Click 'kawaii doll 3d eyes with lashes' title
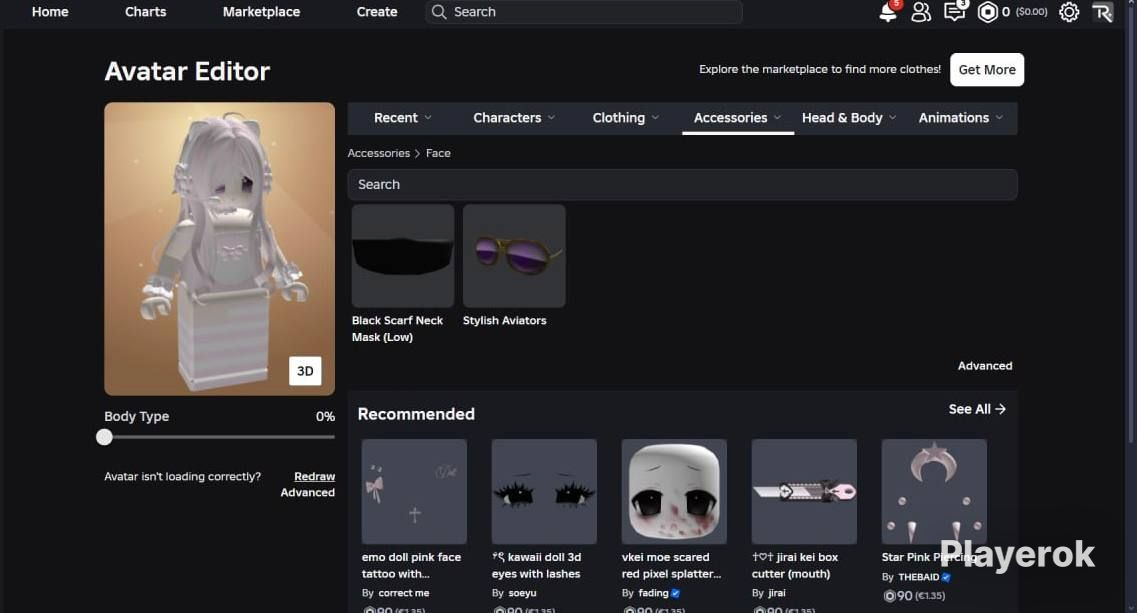The height and width of the screenshot is (613, 1137). 537,565
